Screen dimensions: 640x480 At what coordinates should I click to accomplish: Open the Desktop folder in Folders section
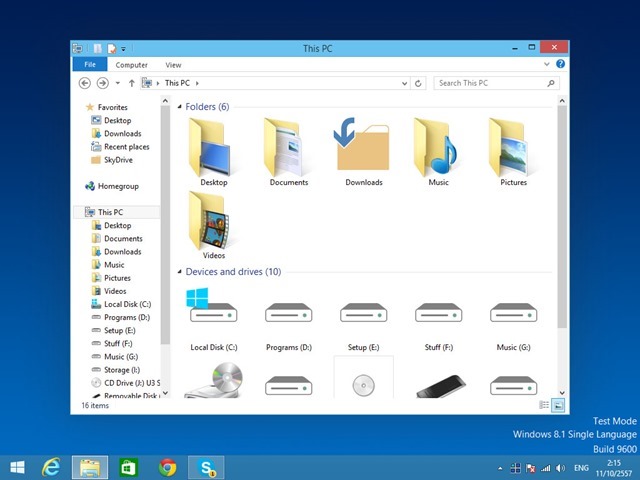[x=213, y=152]
